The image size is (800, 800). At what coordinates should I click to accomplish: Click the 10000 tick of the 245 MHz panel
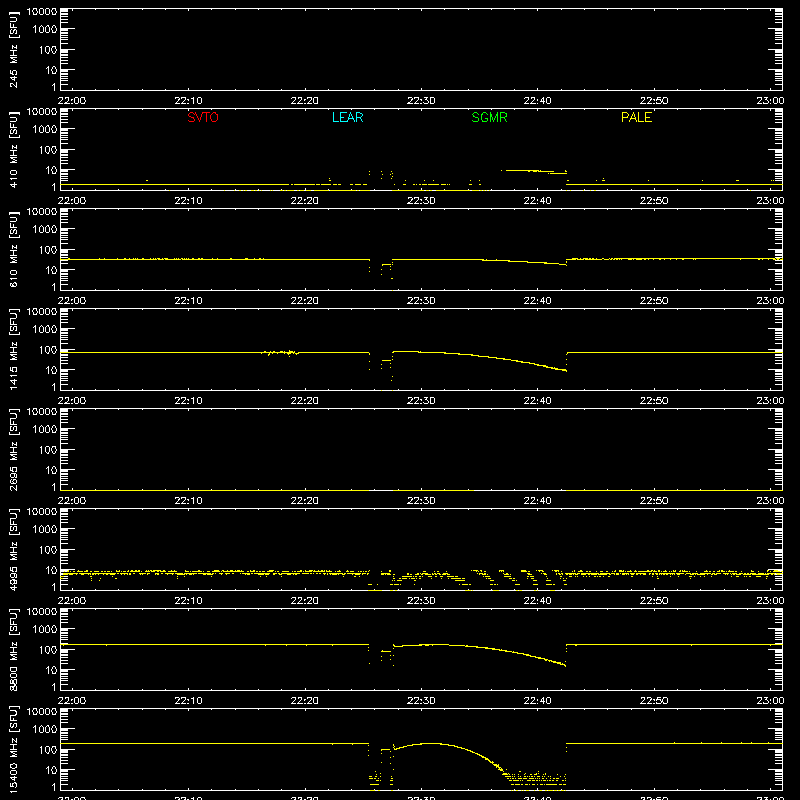tap(41, 11)
